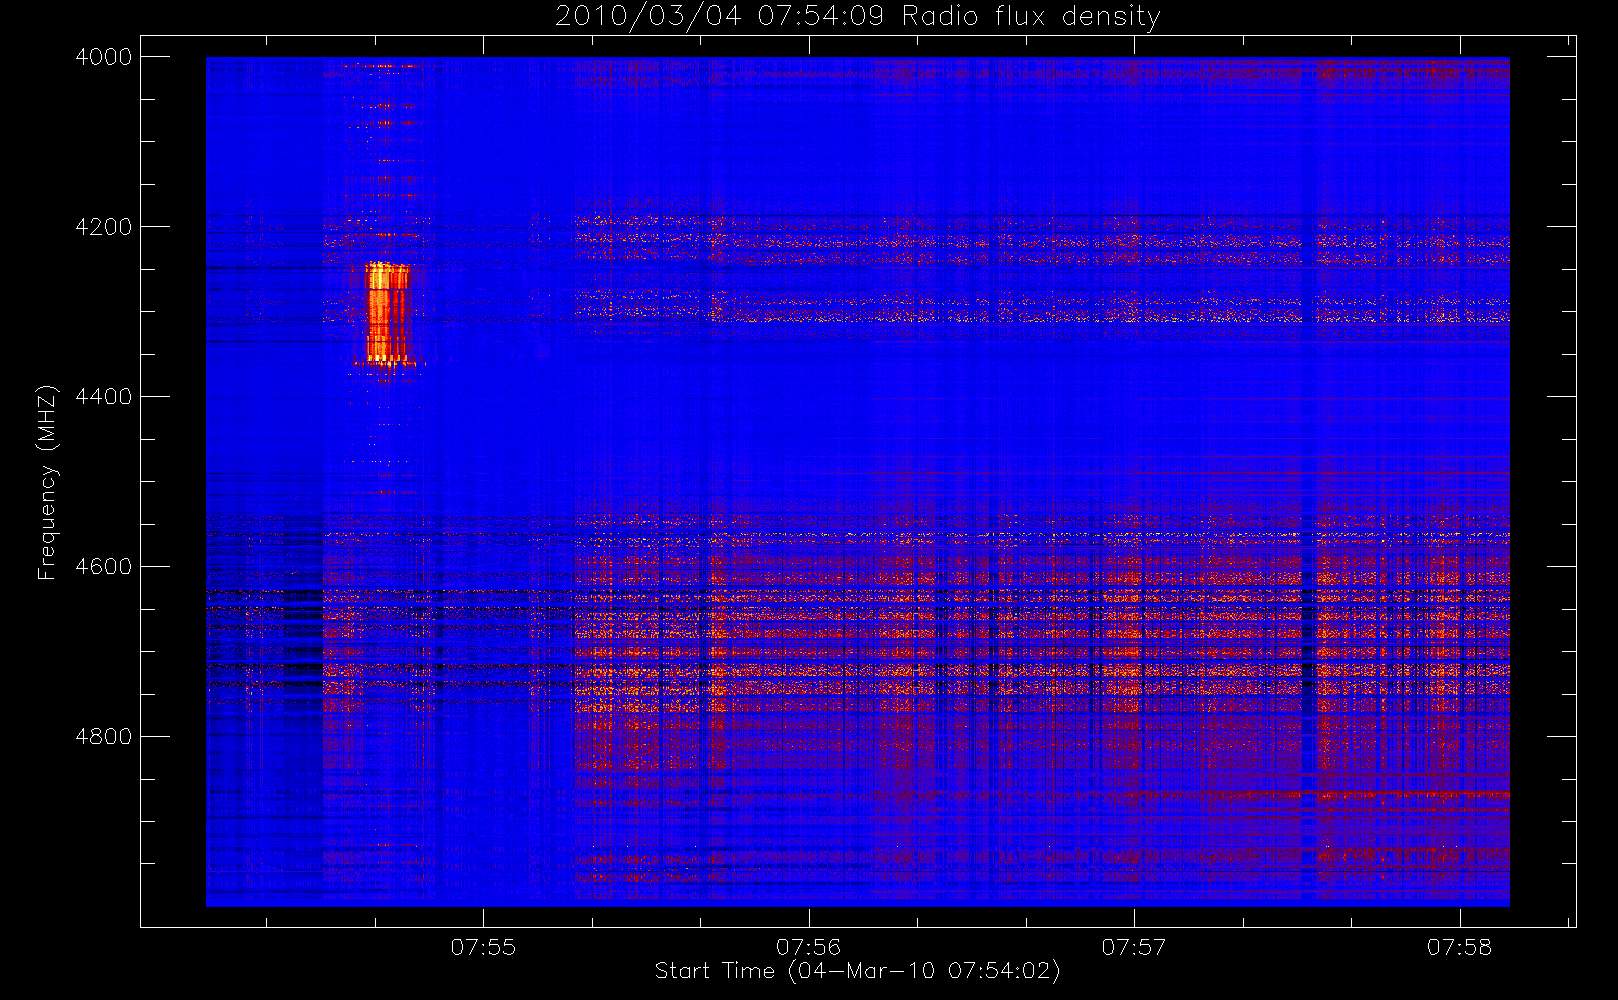1618x1000 pixels.
Task: Click the 07:56 time tick label
Action: (809, 947)
